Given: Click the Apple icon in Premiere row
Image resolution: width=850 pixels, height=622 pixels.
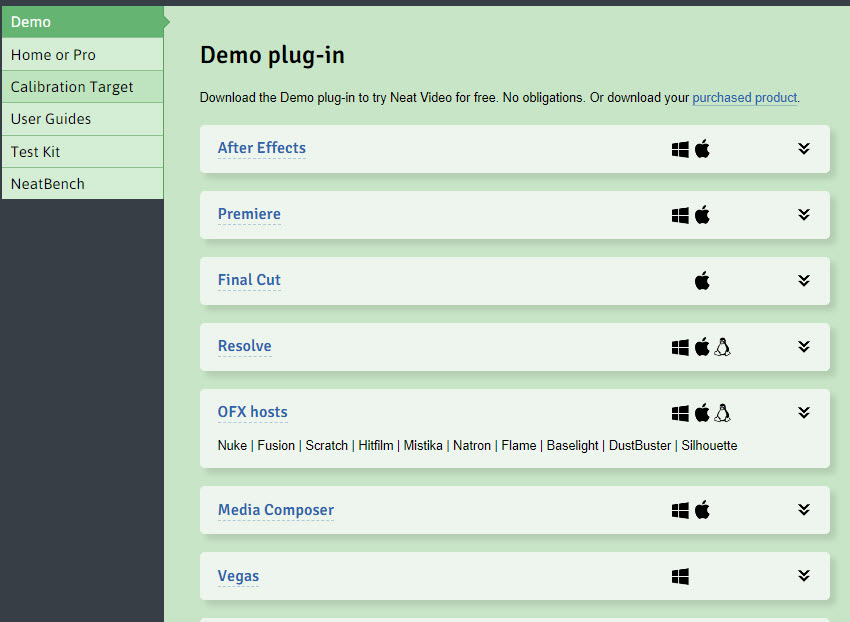Looking at the screenshot, I should 702,215.
